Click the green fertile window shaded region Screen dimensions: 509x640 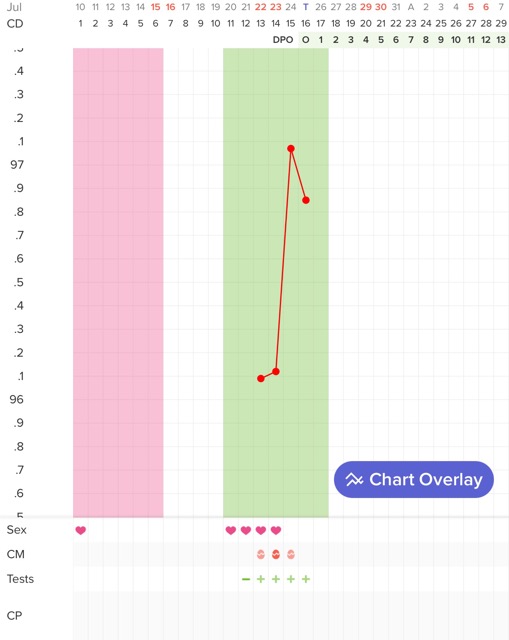click(276, 282)
